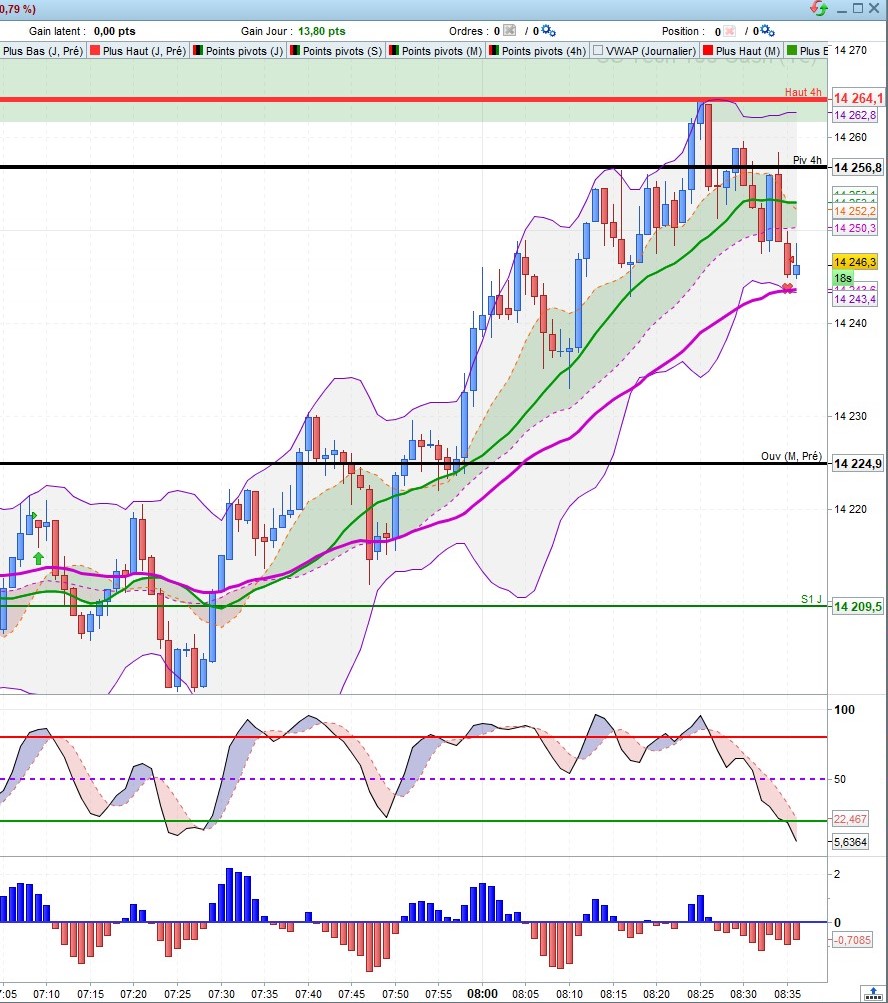Toggle the VWAP (Journalier) checkbox
This screenshot has width=888, height=1003.
click(598, 51)
